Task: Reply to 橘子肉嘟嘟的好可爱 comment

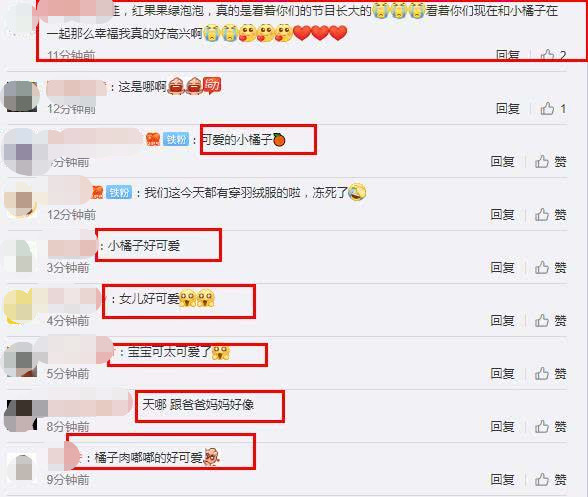Action: (502, 479)
